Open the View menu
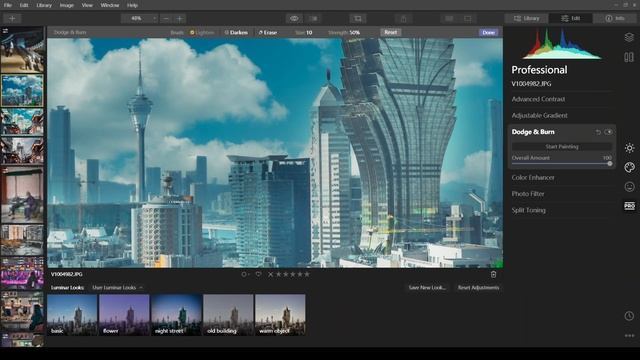This screenshot has width=640, height=360. tap(87, 5)
